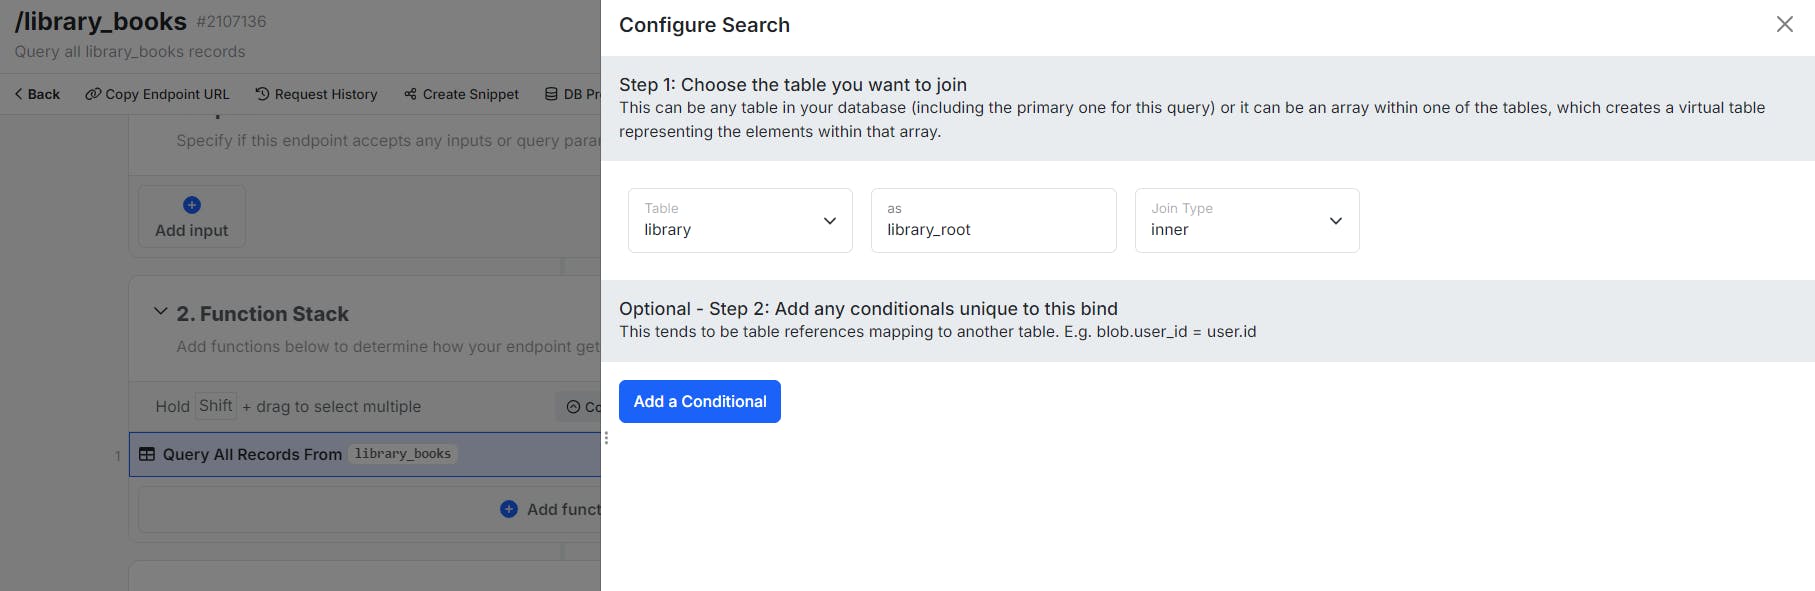Open the Table dropdown showing library

[x=740, y=220]
